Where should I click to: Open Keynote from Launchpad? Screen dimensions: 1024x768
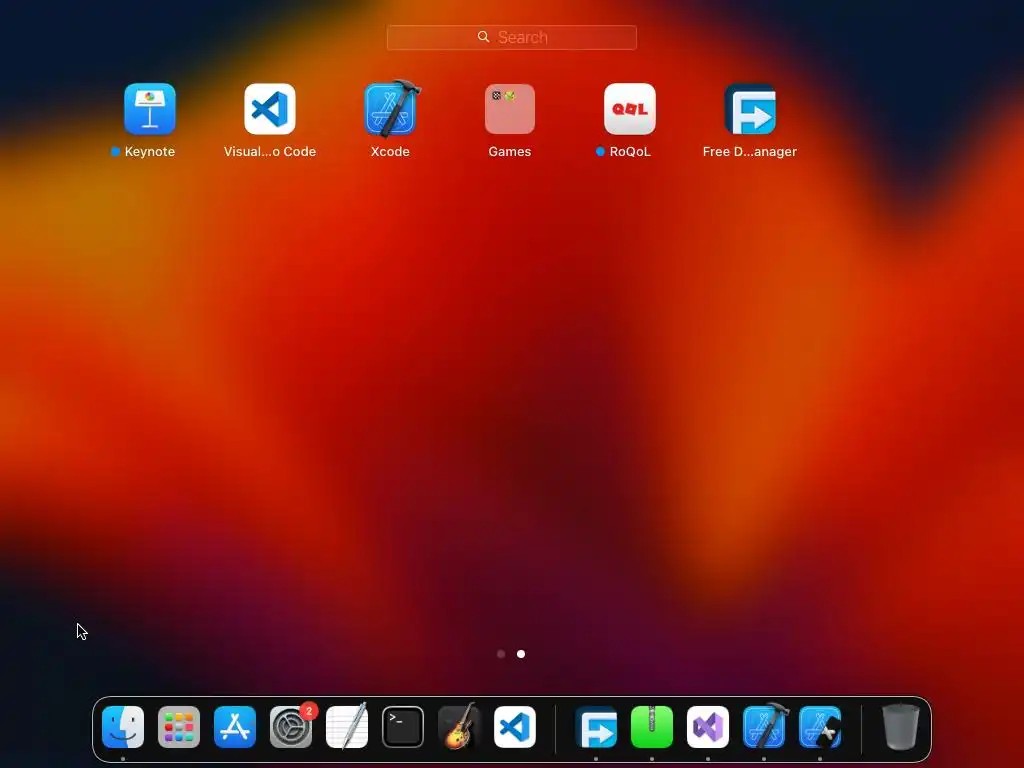150,109
